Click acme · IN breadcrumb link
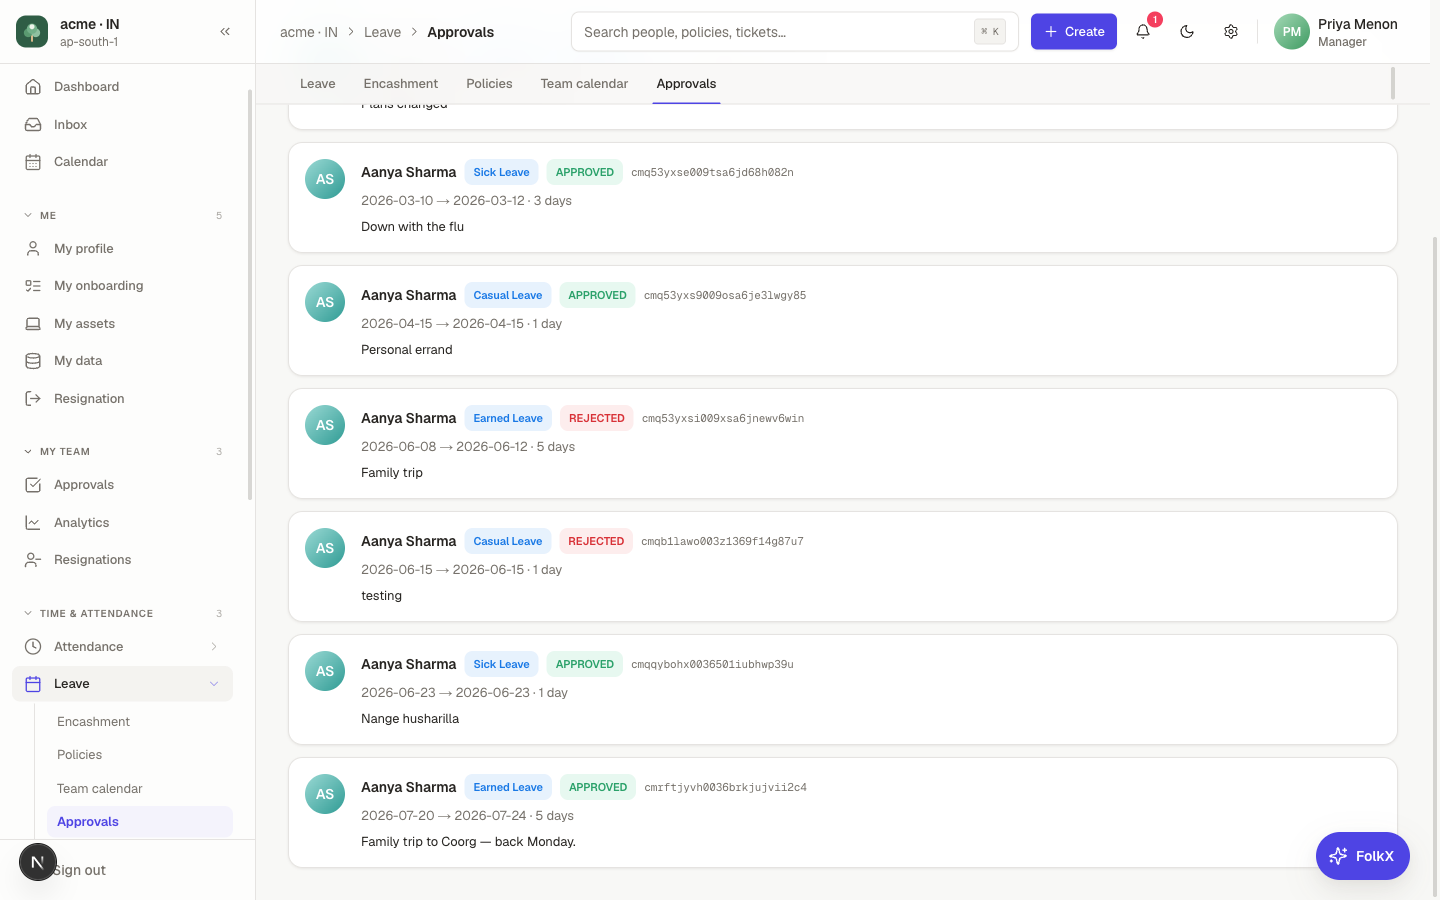The height and width of the screenshot is (900, 1440). tap(309, 32)
